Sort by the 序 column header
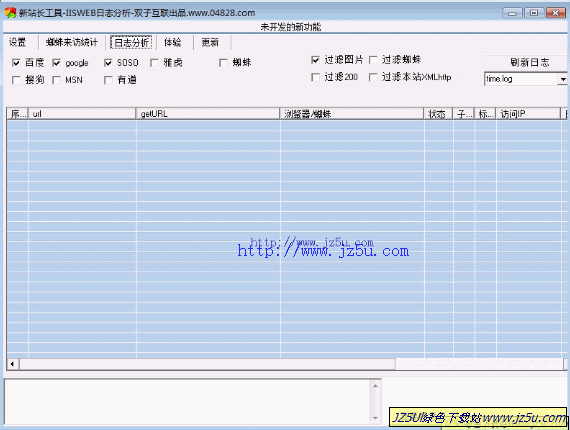 click(x=17, y=114)
